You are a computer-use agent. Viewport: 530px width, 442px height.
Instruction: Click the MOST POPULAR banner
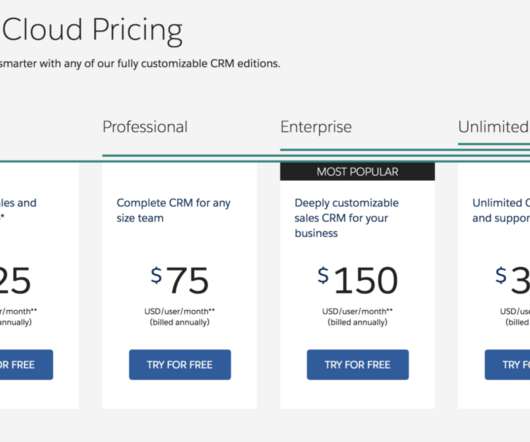pos(357,172)
